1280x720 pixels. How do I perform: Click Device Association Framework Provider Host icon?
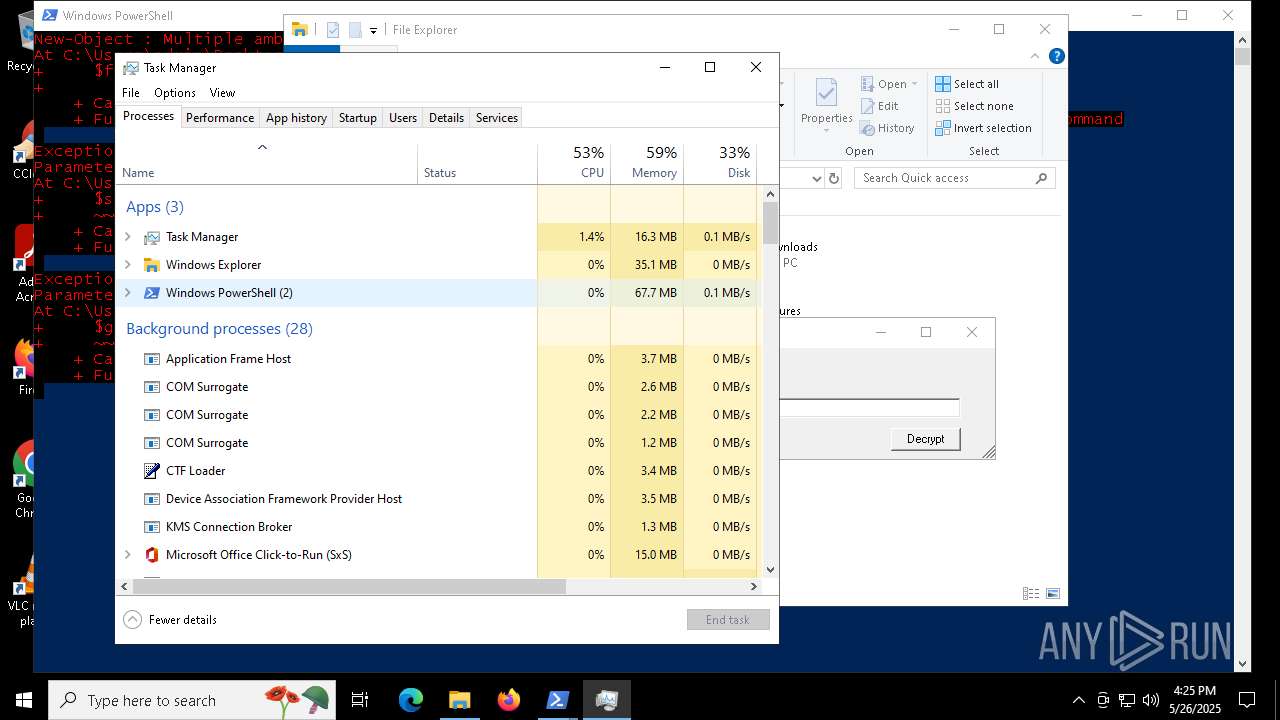[152, 499]
